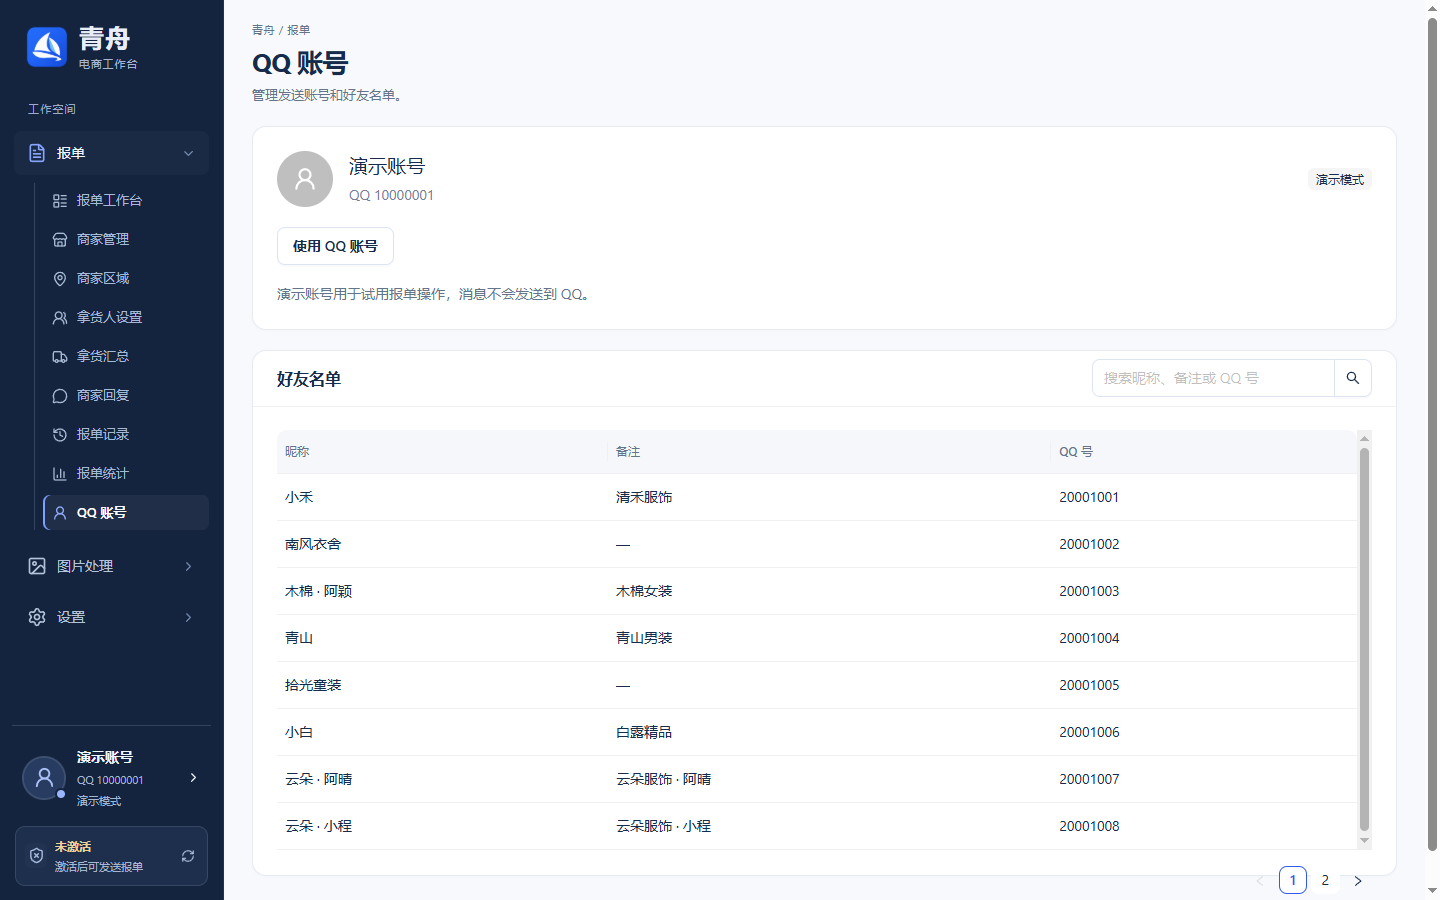Viewport: 1440px width, 900px height.
Task: Click the table scrollbar down arrow
Action: (x=1364, y=841)
